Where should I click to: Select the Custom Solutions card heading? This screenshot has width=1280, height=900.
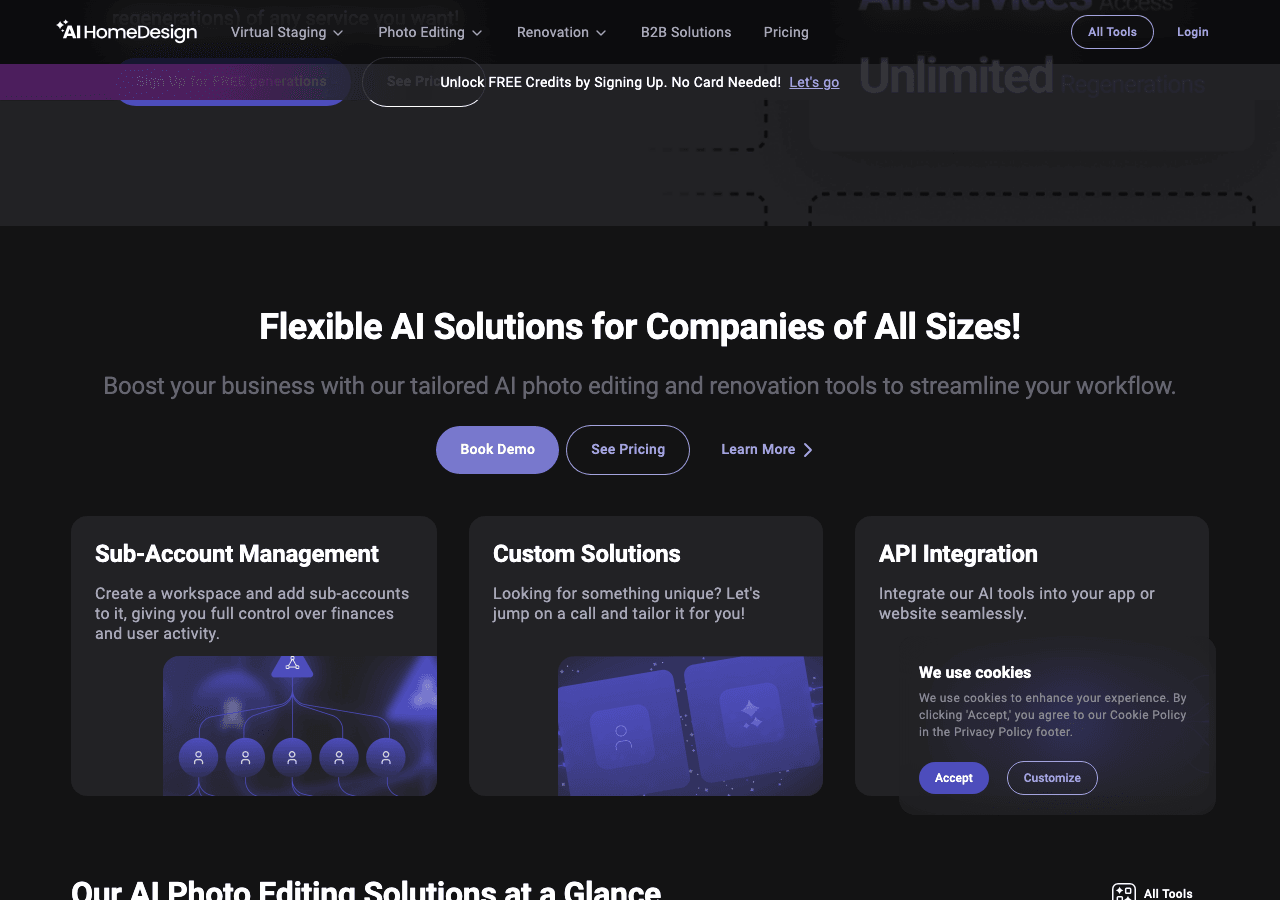coord(586,554)
